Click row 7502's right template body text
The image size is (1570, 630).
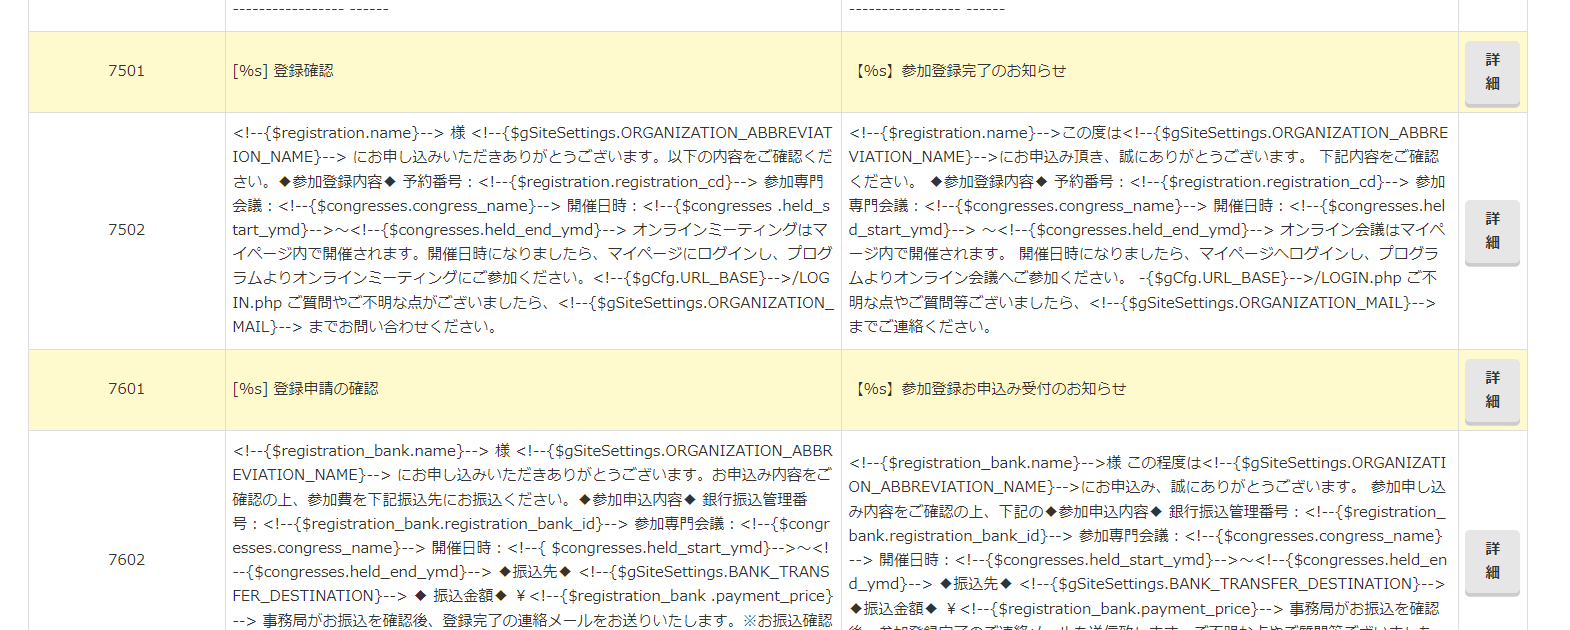[1147, 230]
